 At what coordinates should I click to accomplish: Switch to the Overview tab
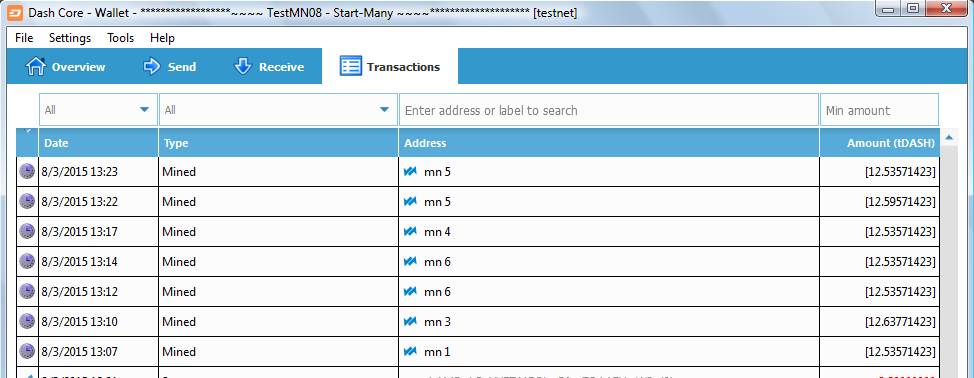[65, 66]
